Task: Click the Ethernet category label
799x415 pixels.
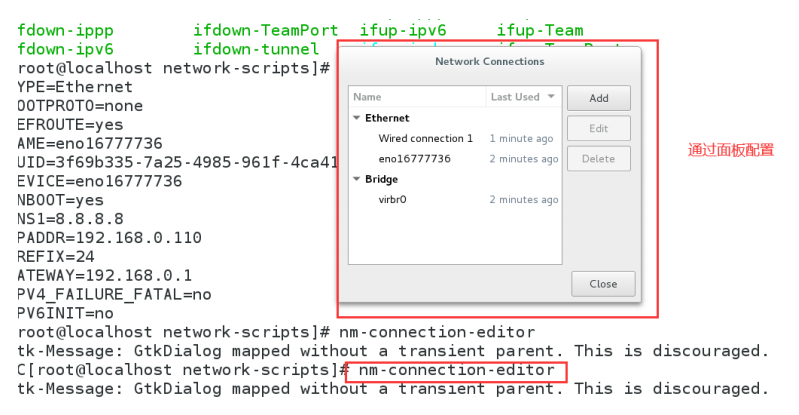Action: tap(387, 118)
